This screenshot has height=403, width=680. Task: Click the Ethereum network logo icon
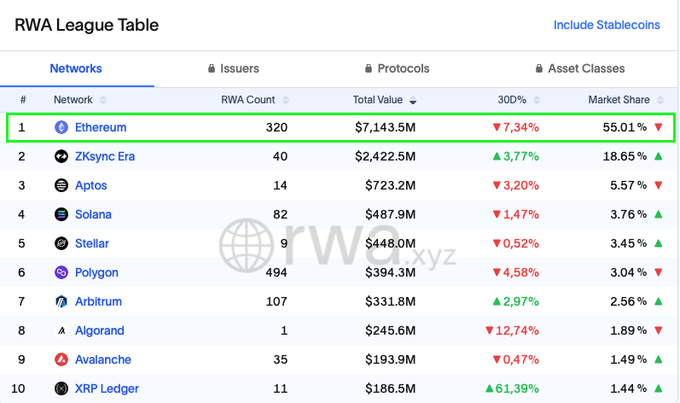click(x=61, y=128)
